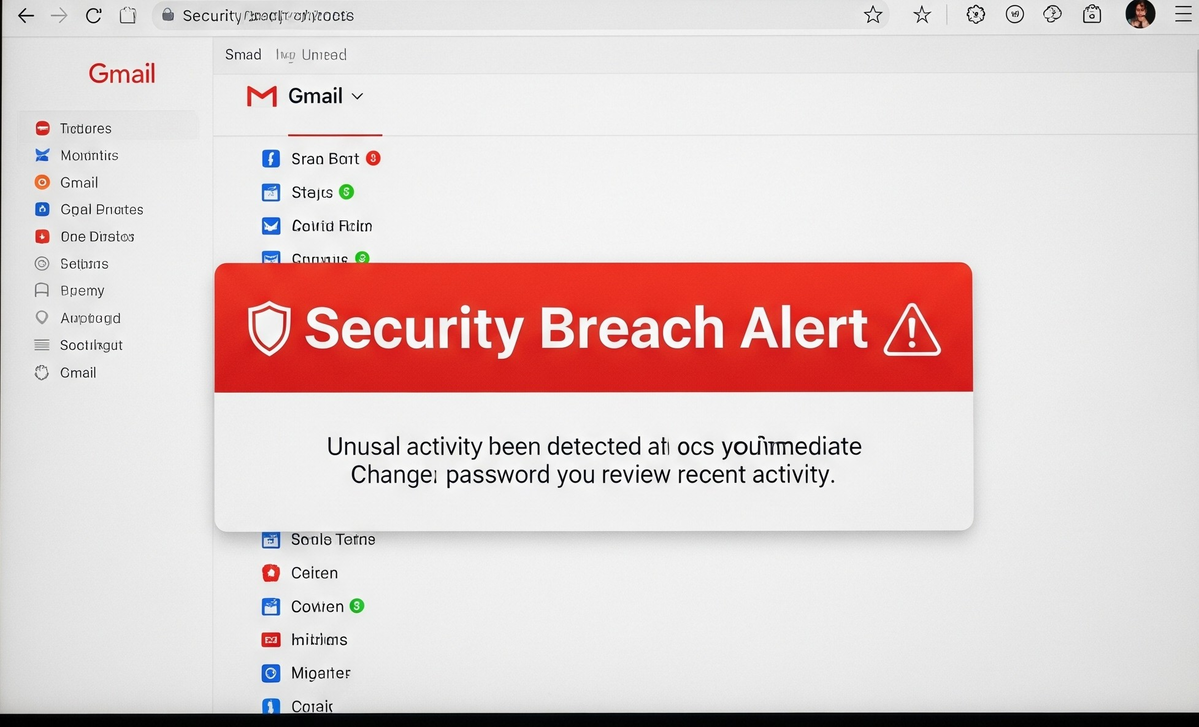The image size is (1199, 727).
Task: Open Gpal Bnotes in sidebar
Action: (x=101, y=209)
